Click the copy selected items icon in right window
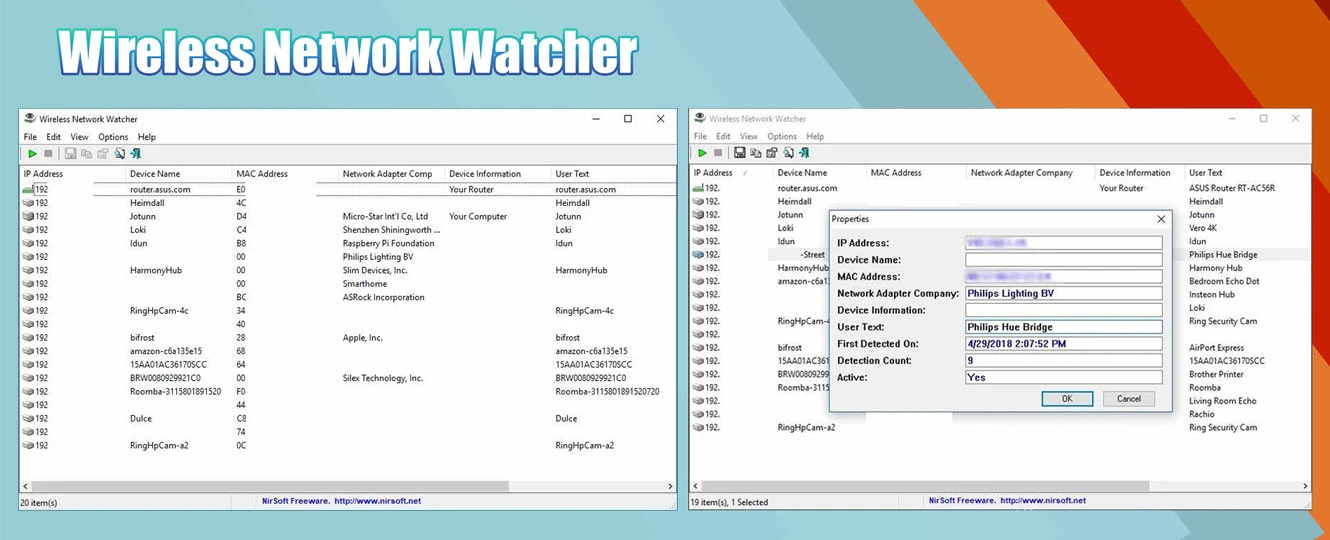This screenshot has width=1330, height=540. [x=755, y=153]
